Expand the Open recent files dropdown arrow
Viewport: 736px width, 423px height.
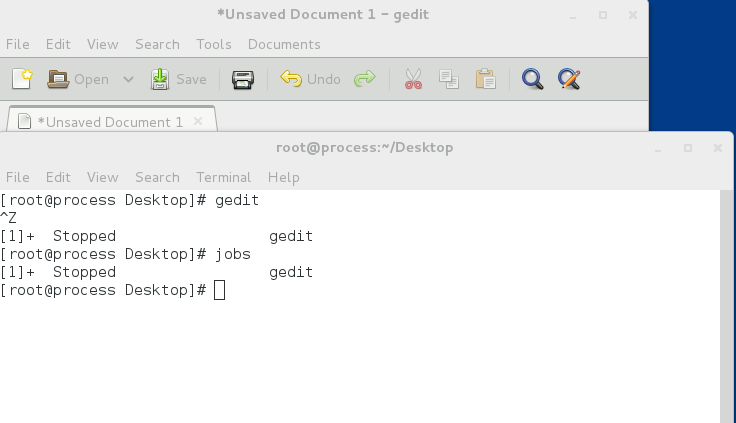coord(128,79)
